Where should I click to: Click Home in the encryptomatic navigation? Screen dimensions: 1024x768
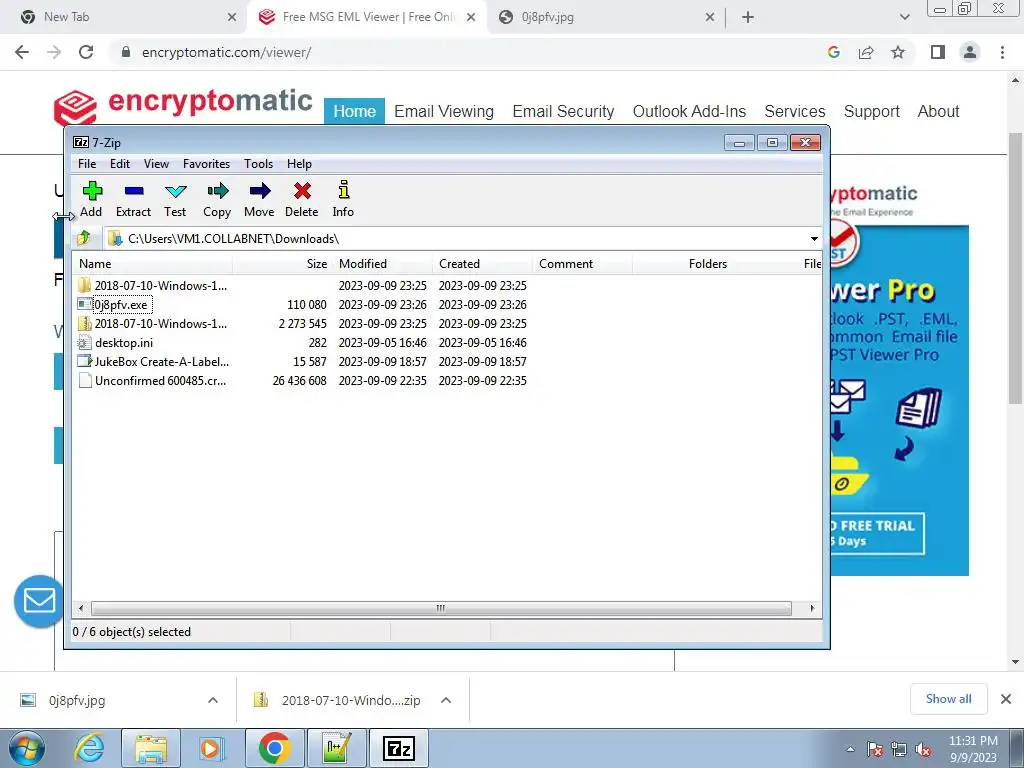point(355,112)
